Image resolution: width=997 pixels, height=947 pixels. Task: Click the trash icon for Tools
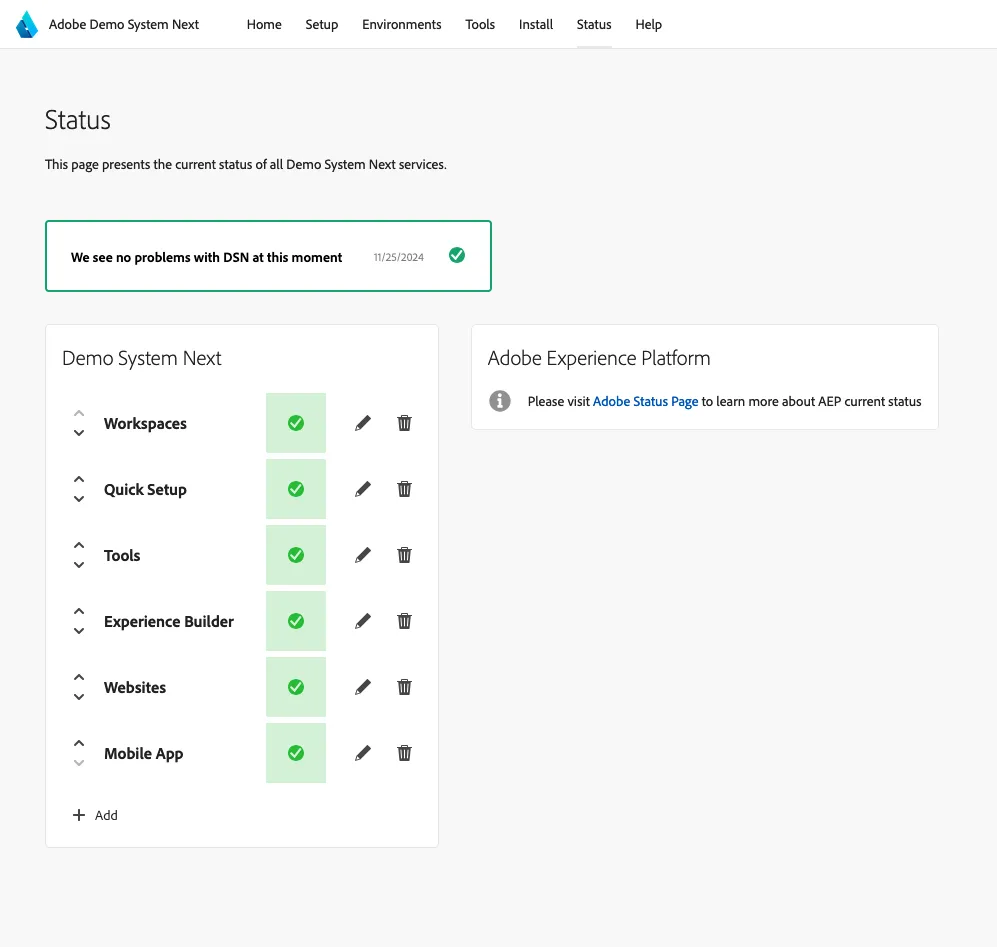coord(404,555)
